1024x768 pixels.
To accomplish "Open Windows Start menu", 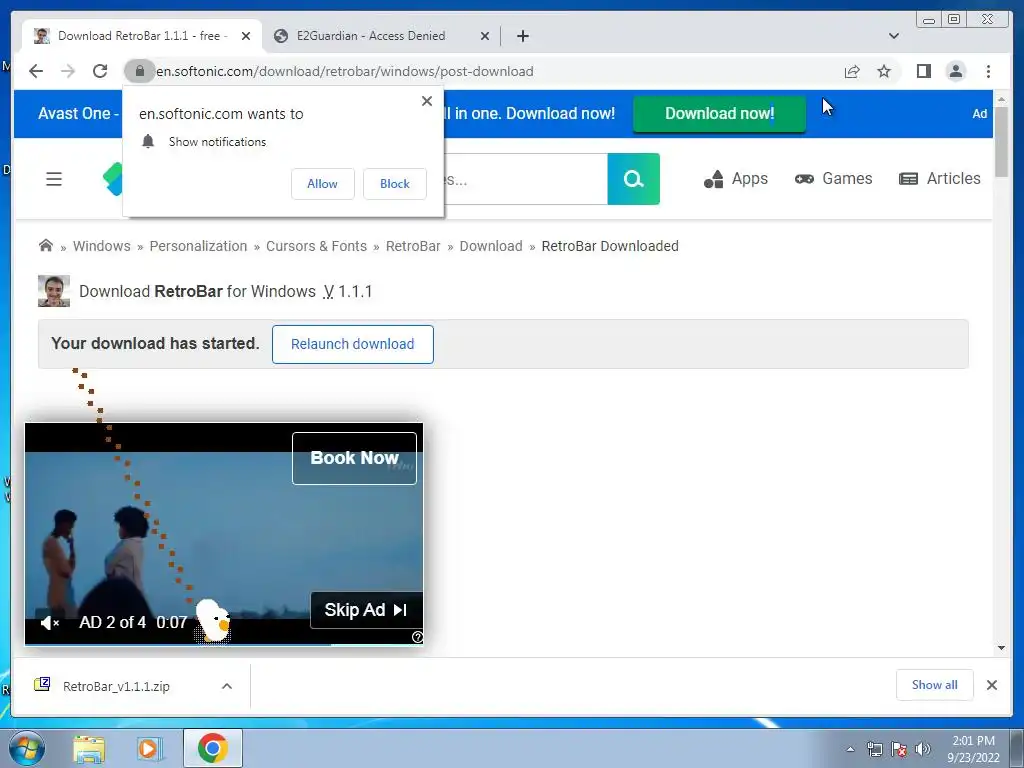I will tap(27, 748).
